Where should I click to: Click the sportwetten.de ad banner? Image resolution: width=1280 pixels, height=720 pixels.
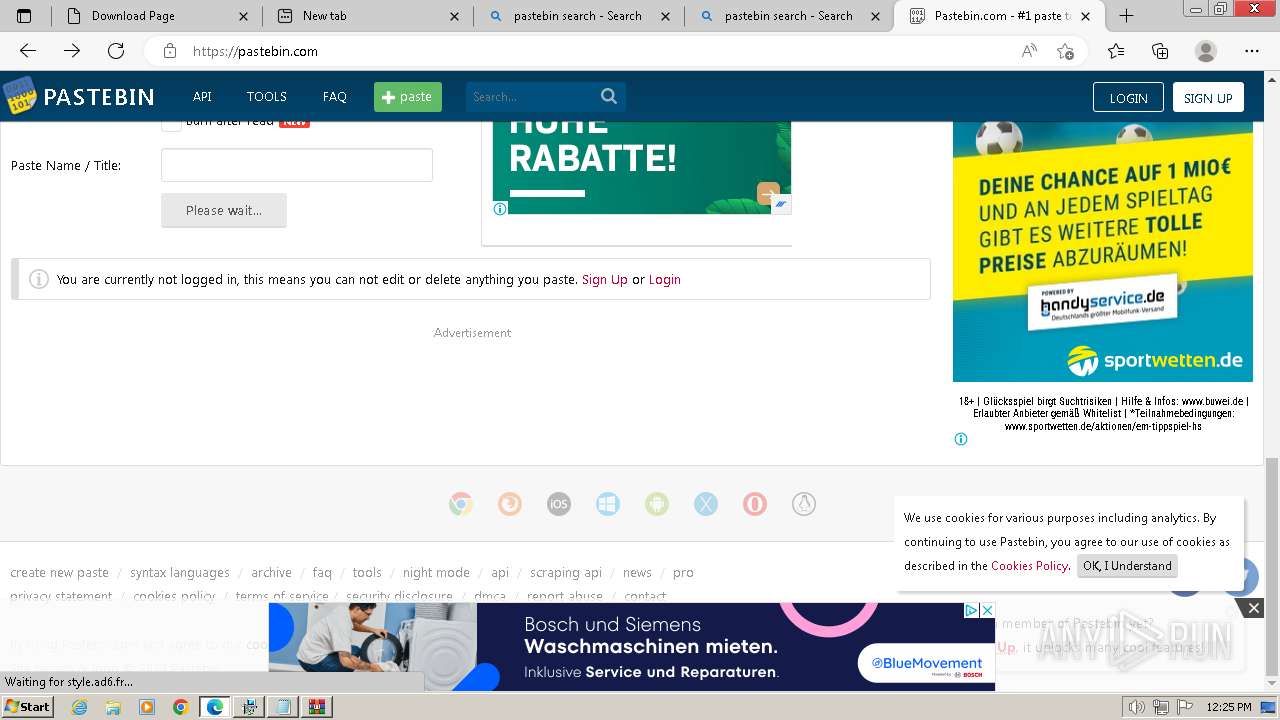point(1103,252)
